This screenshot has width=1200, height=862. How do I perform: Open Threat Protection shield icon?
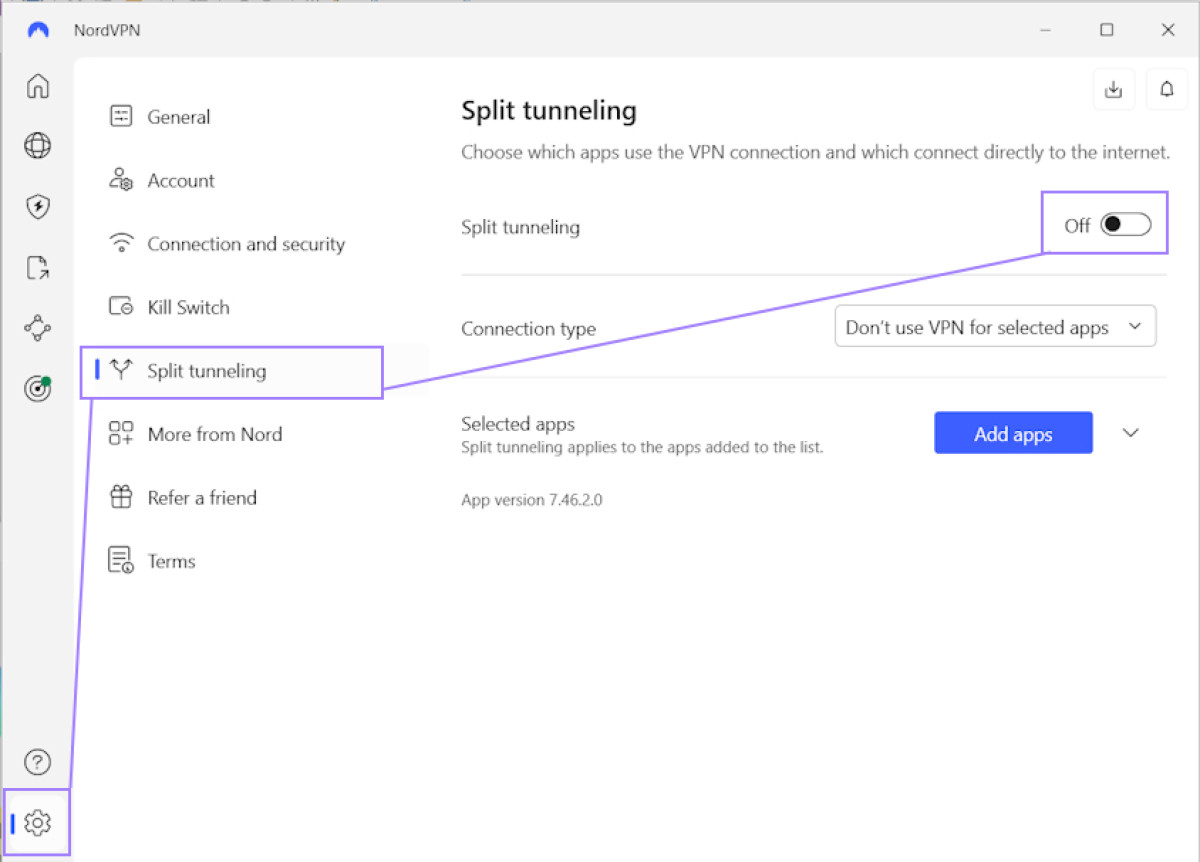coord(37,207)
